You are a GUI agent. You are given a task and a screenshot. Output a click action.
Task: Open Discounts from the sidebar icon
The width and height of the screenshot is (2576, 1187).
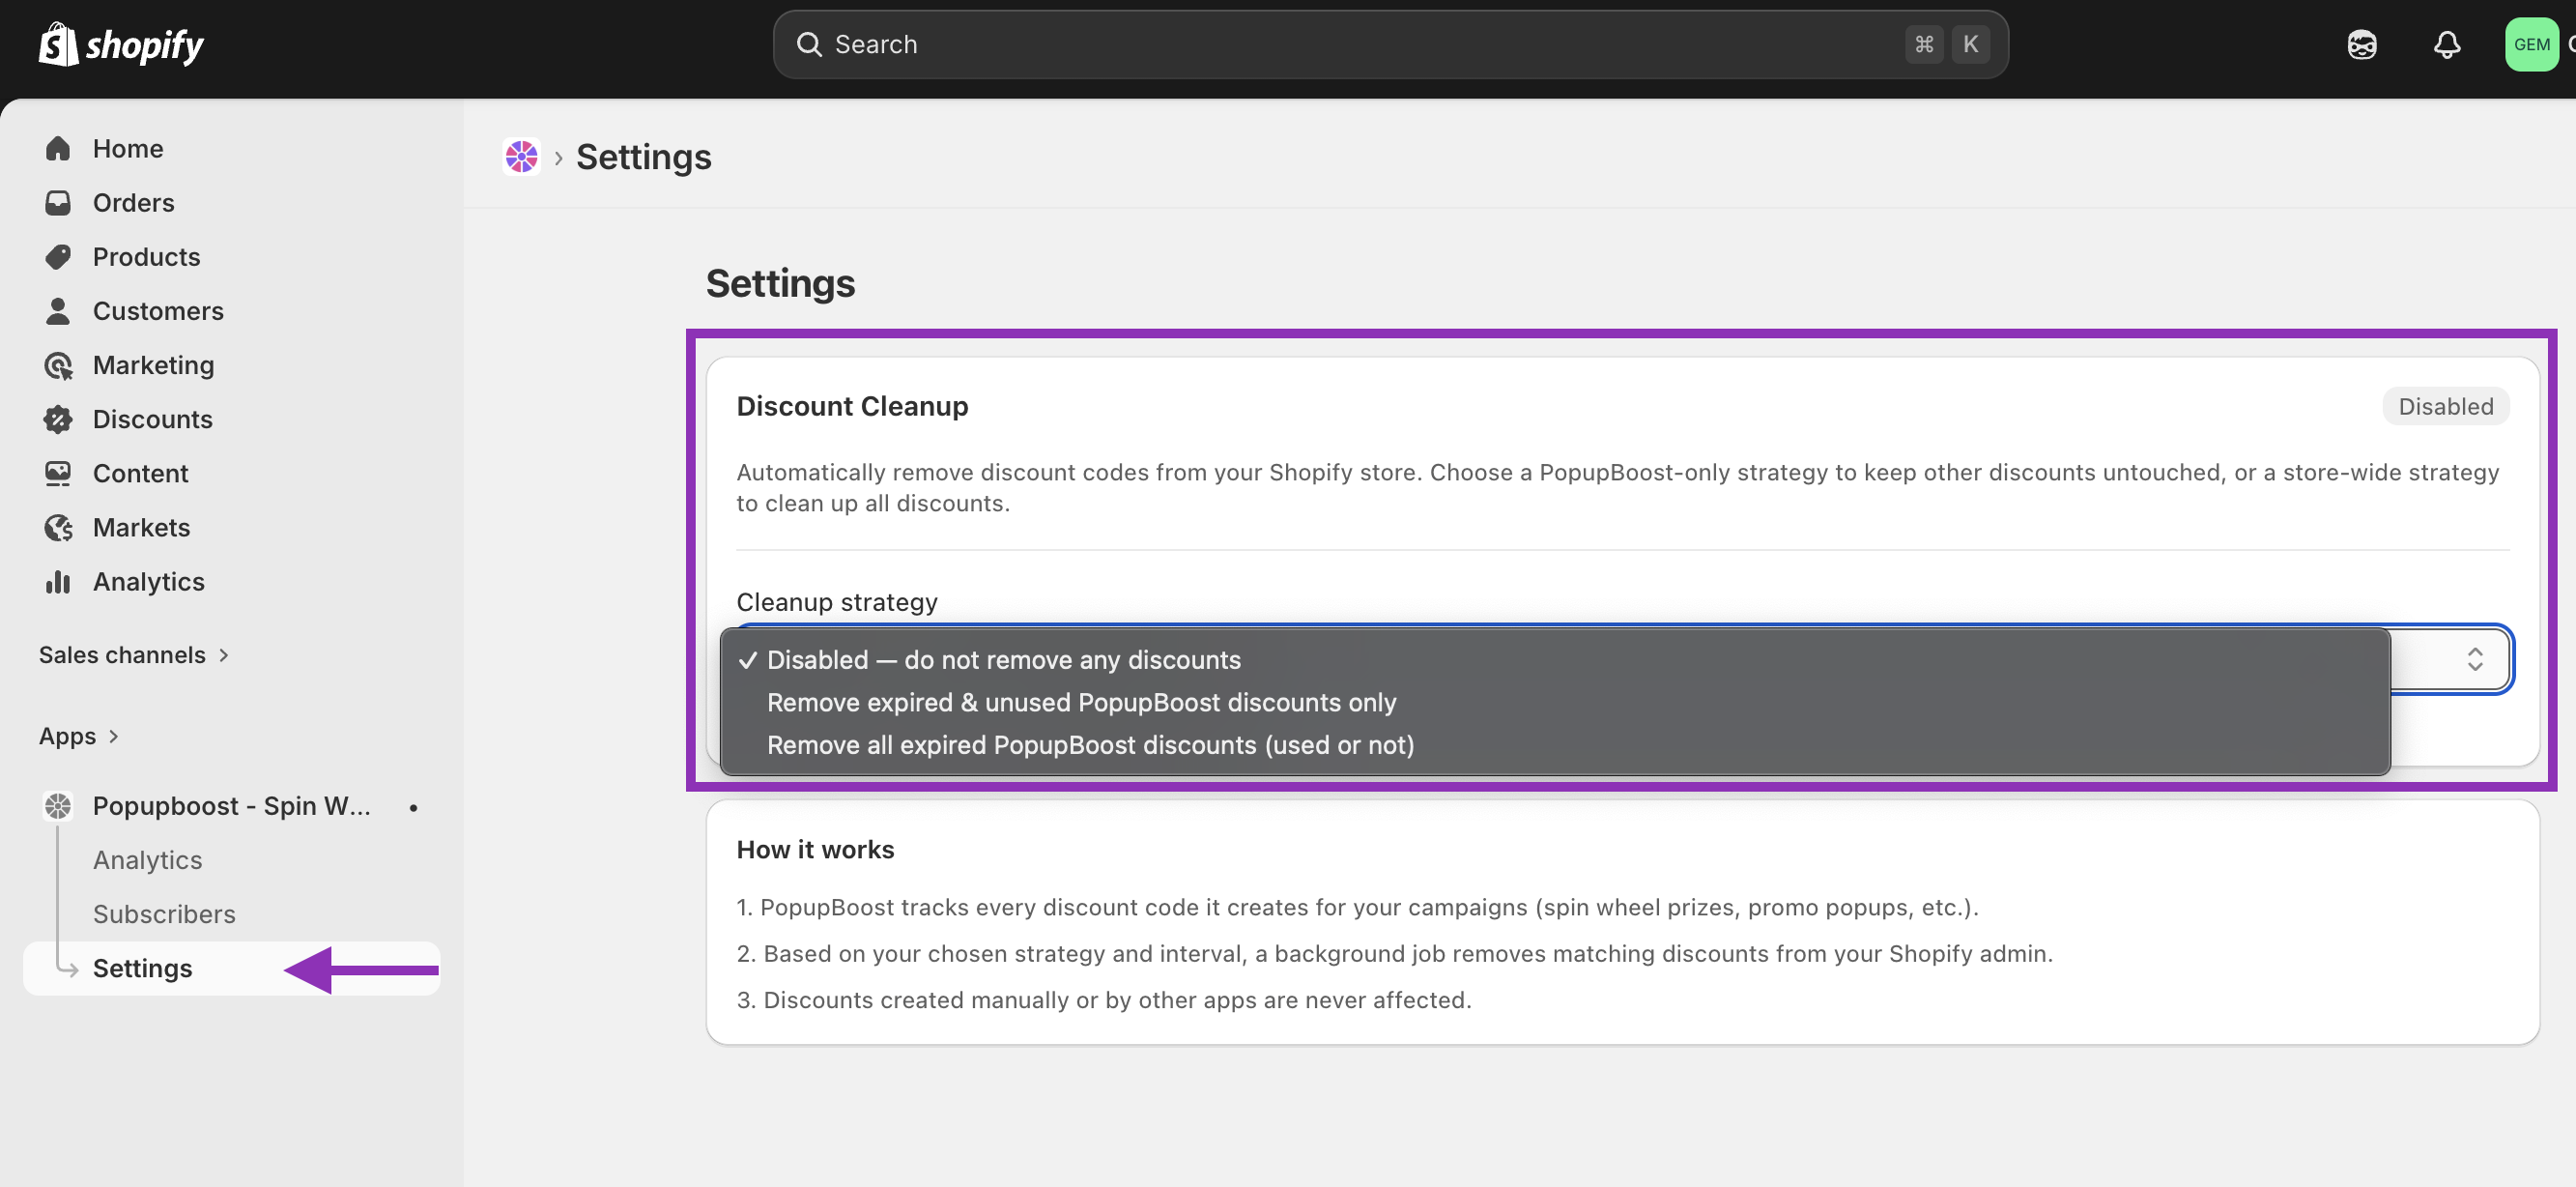58,419
